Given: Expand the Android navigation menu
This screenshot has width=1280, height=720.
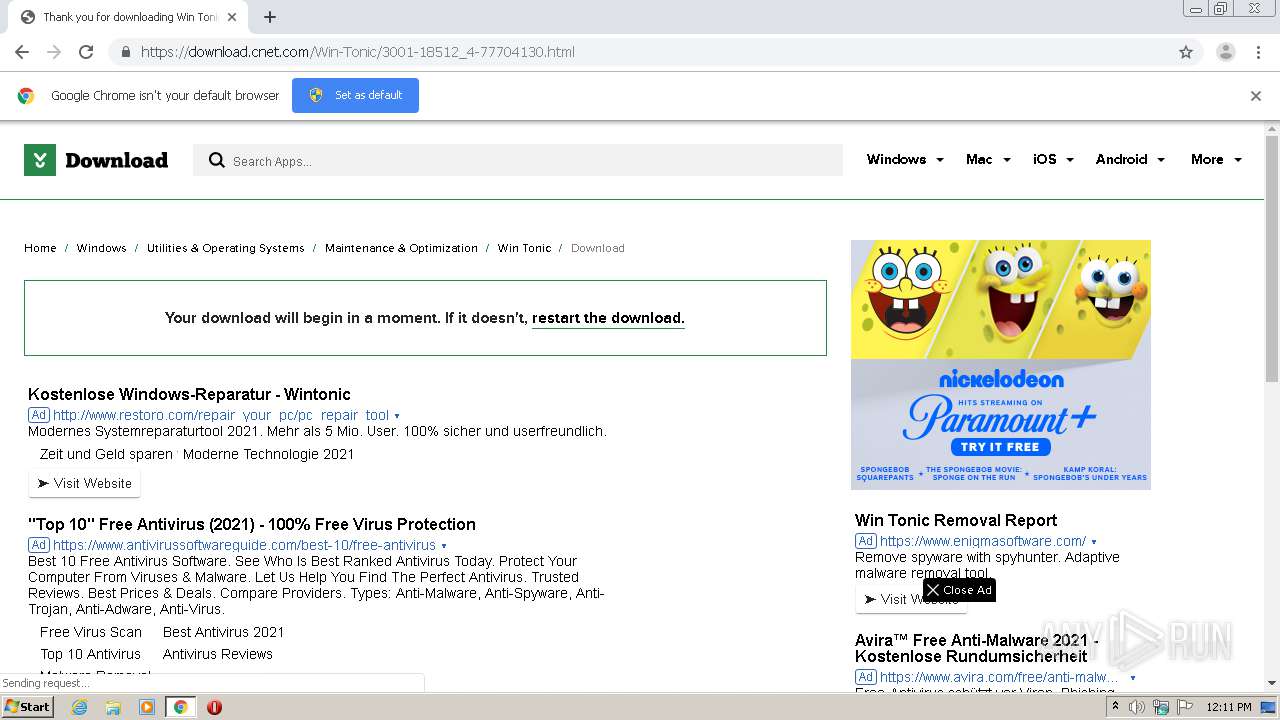Looking at the screenshot, I should (1130, 160).
